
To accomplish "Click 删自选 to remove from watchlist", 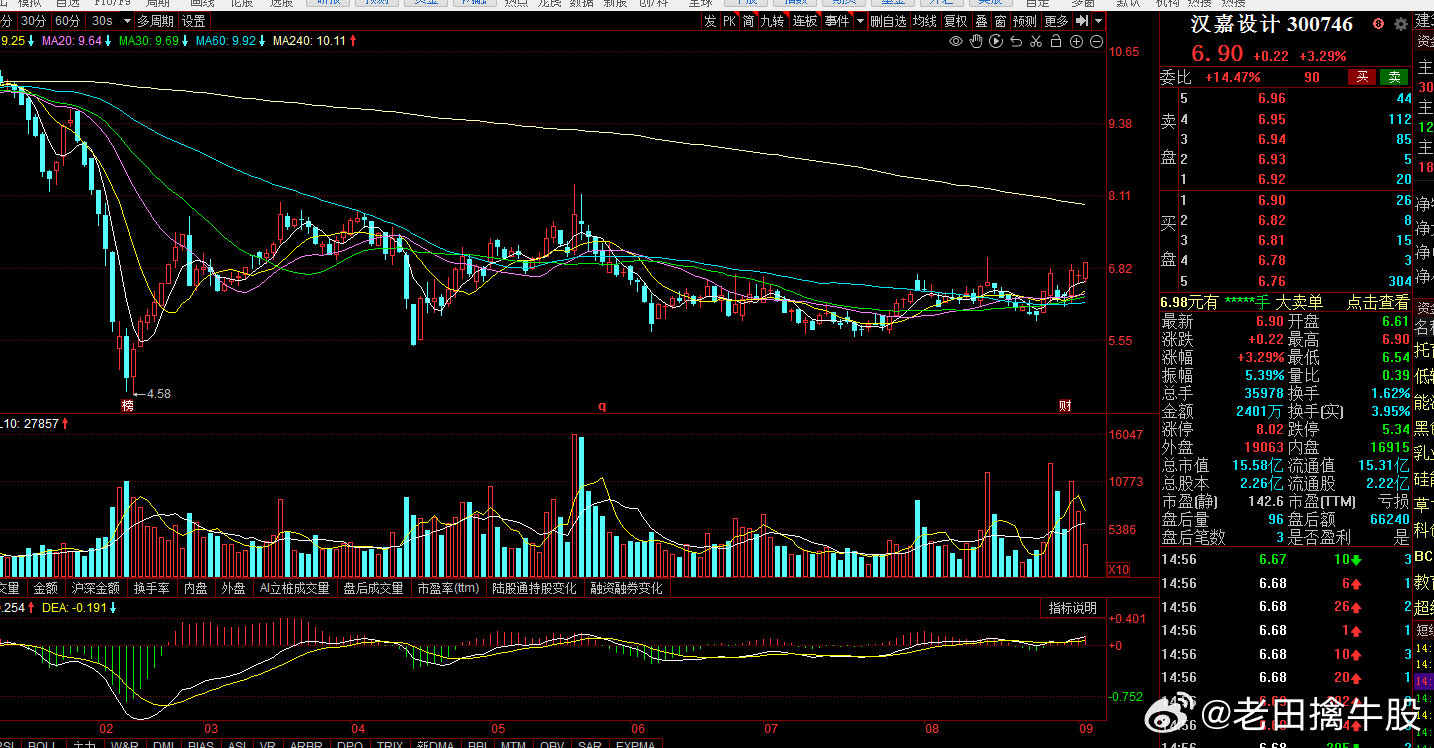I will pyautogui.click(x=888, y=21).
